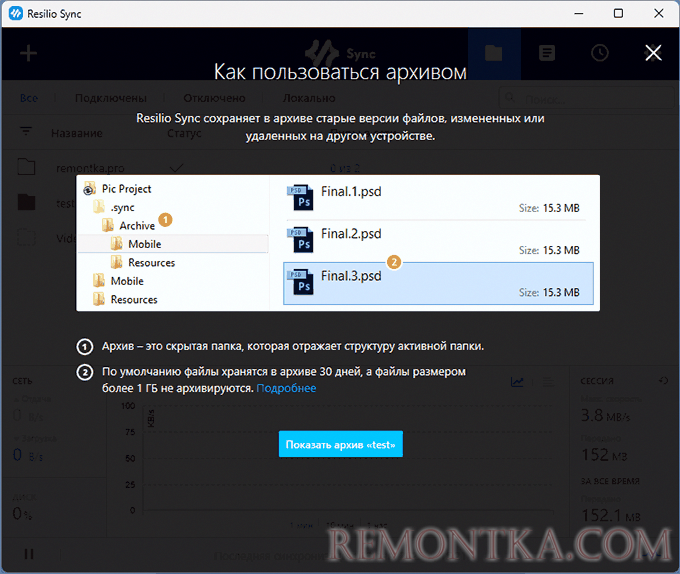Click the chart view icon above graph
Viewport: 680px width, 574px height.
517,382
